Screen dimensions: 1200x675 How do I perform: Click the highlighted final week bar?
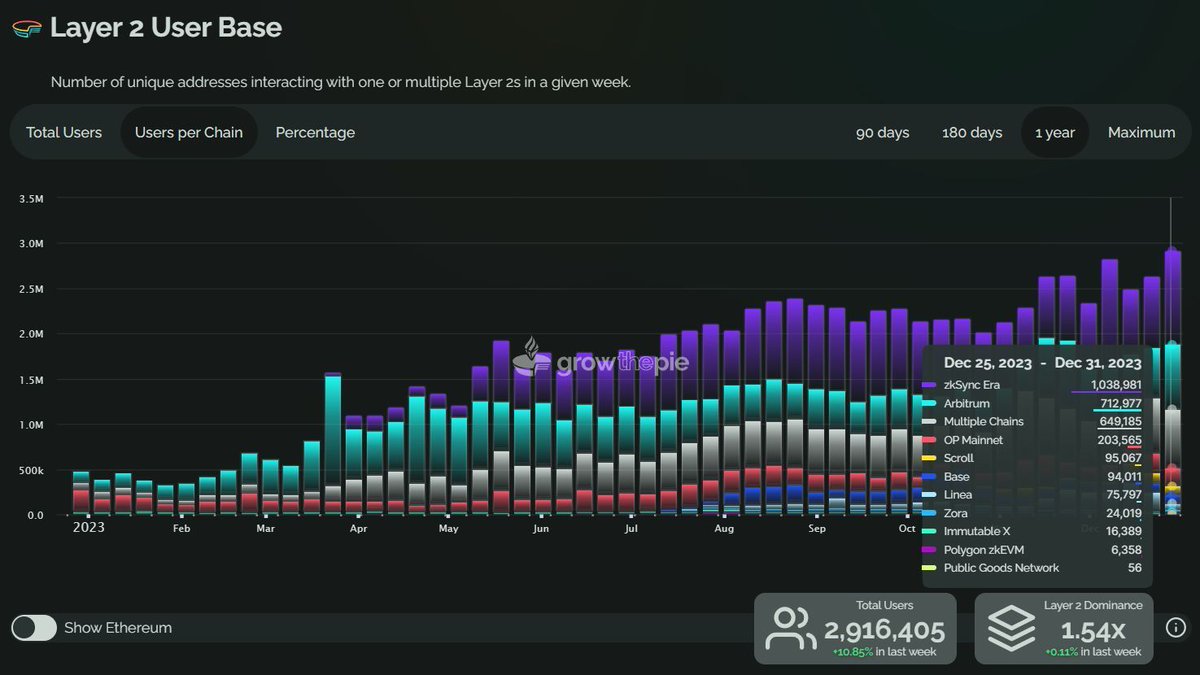(1173, 383)
